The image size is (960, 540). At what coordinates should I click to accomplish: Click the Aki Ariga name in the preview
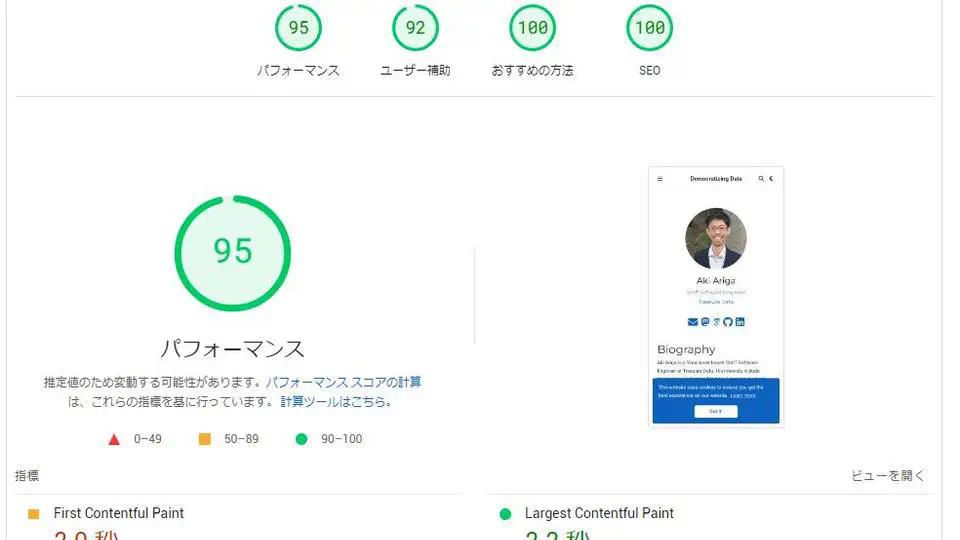(716, 280)
